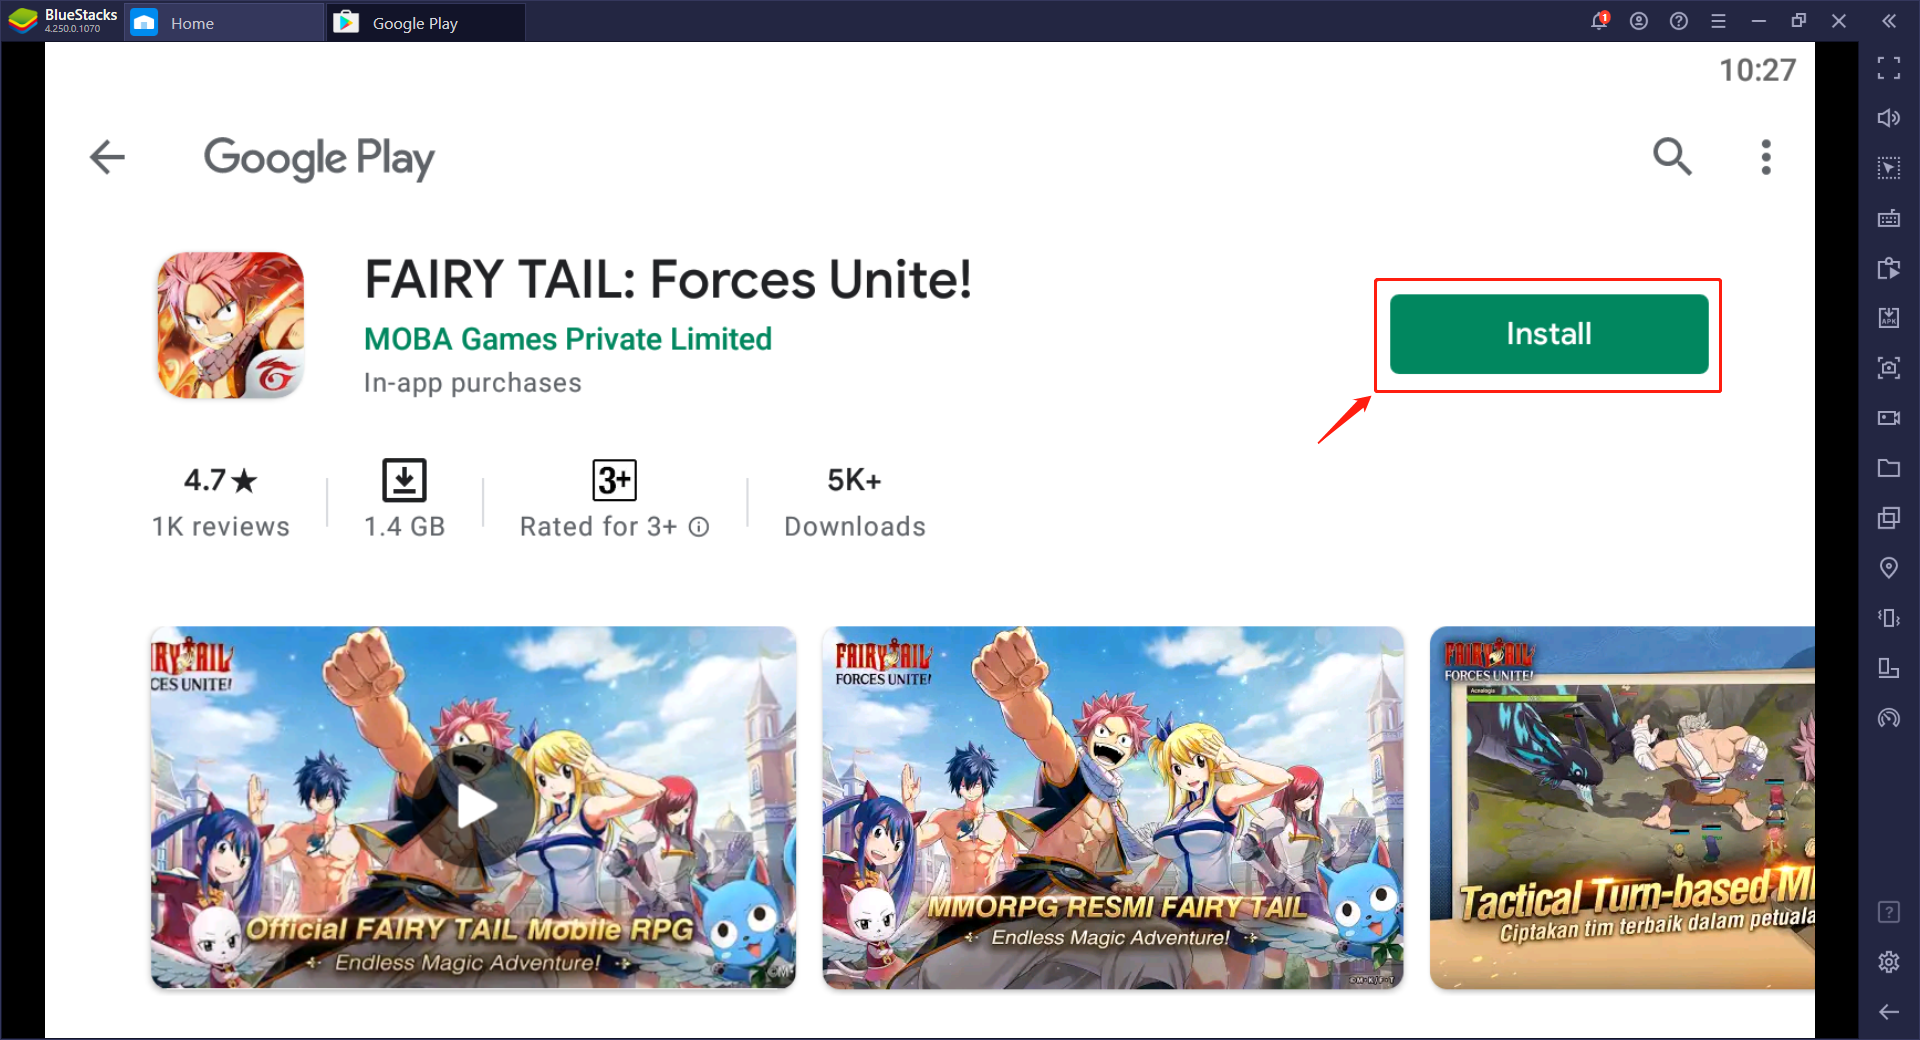Click the keyboard controls icon in sidebar
Viewport: 1920px width, 1040px height.
click(1889, 218)
